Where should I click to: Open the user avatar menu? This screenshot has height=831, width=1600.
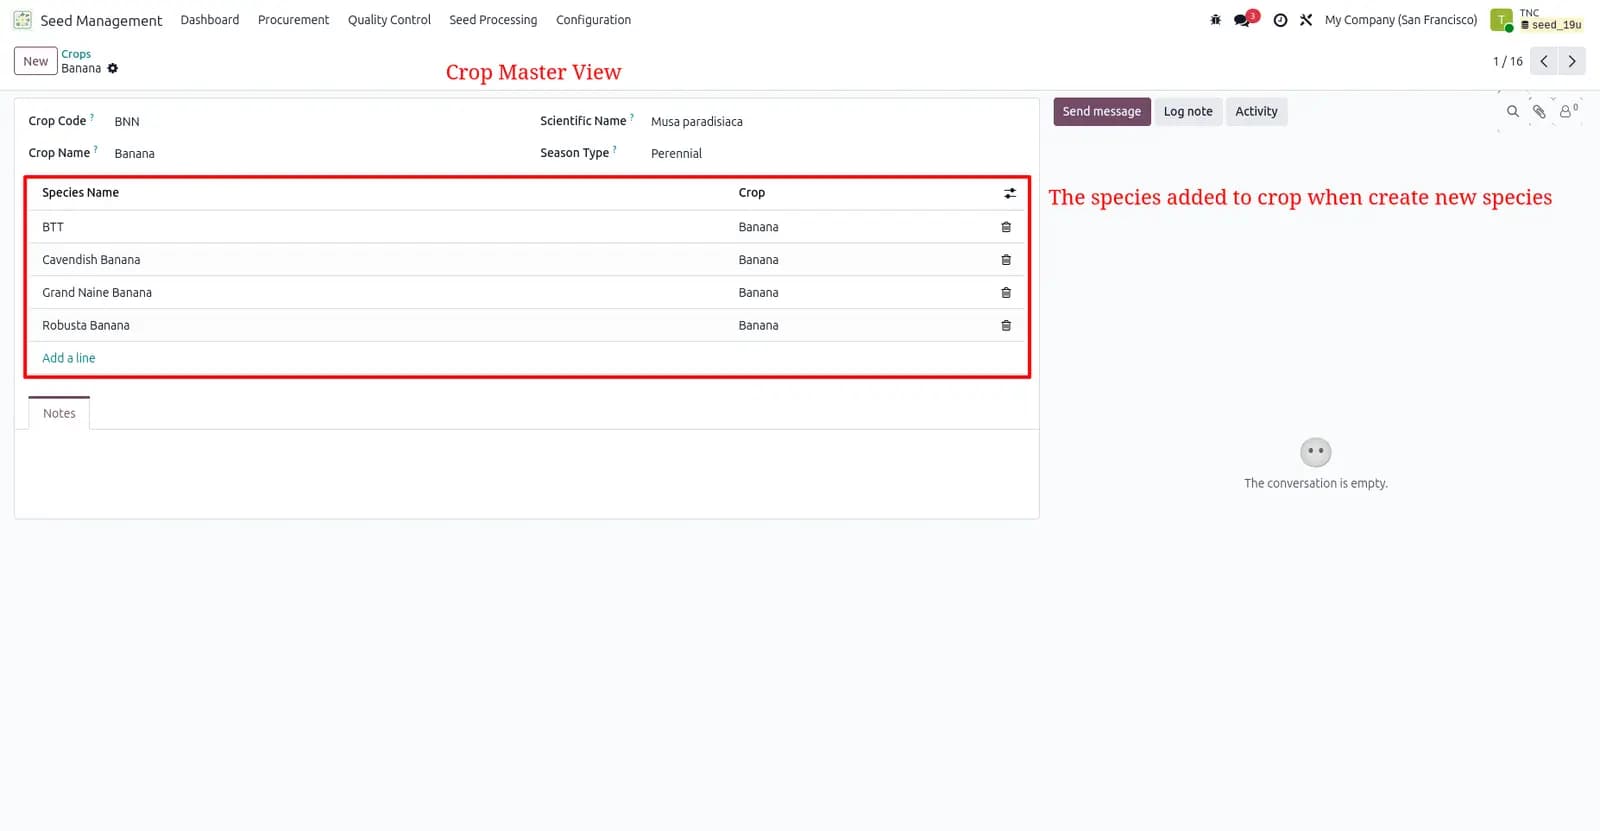pyautogui.click(x=1501, y=20)
